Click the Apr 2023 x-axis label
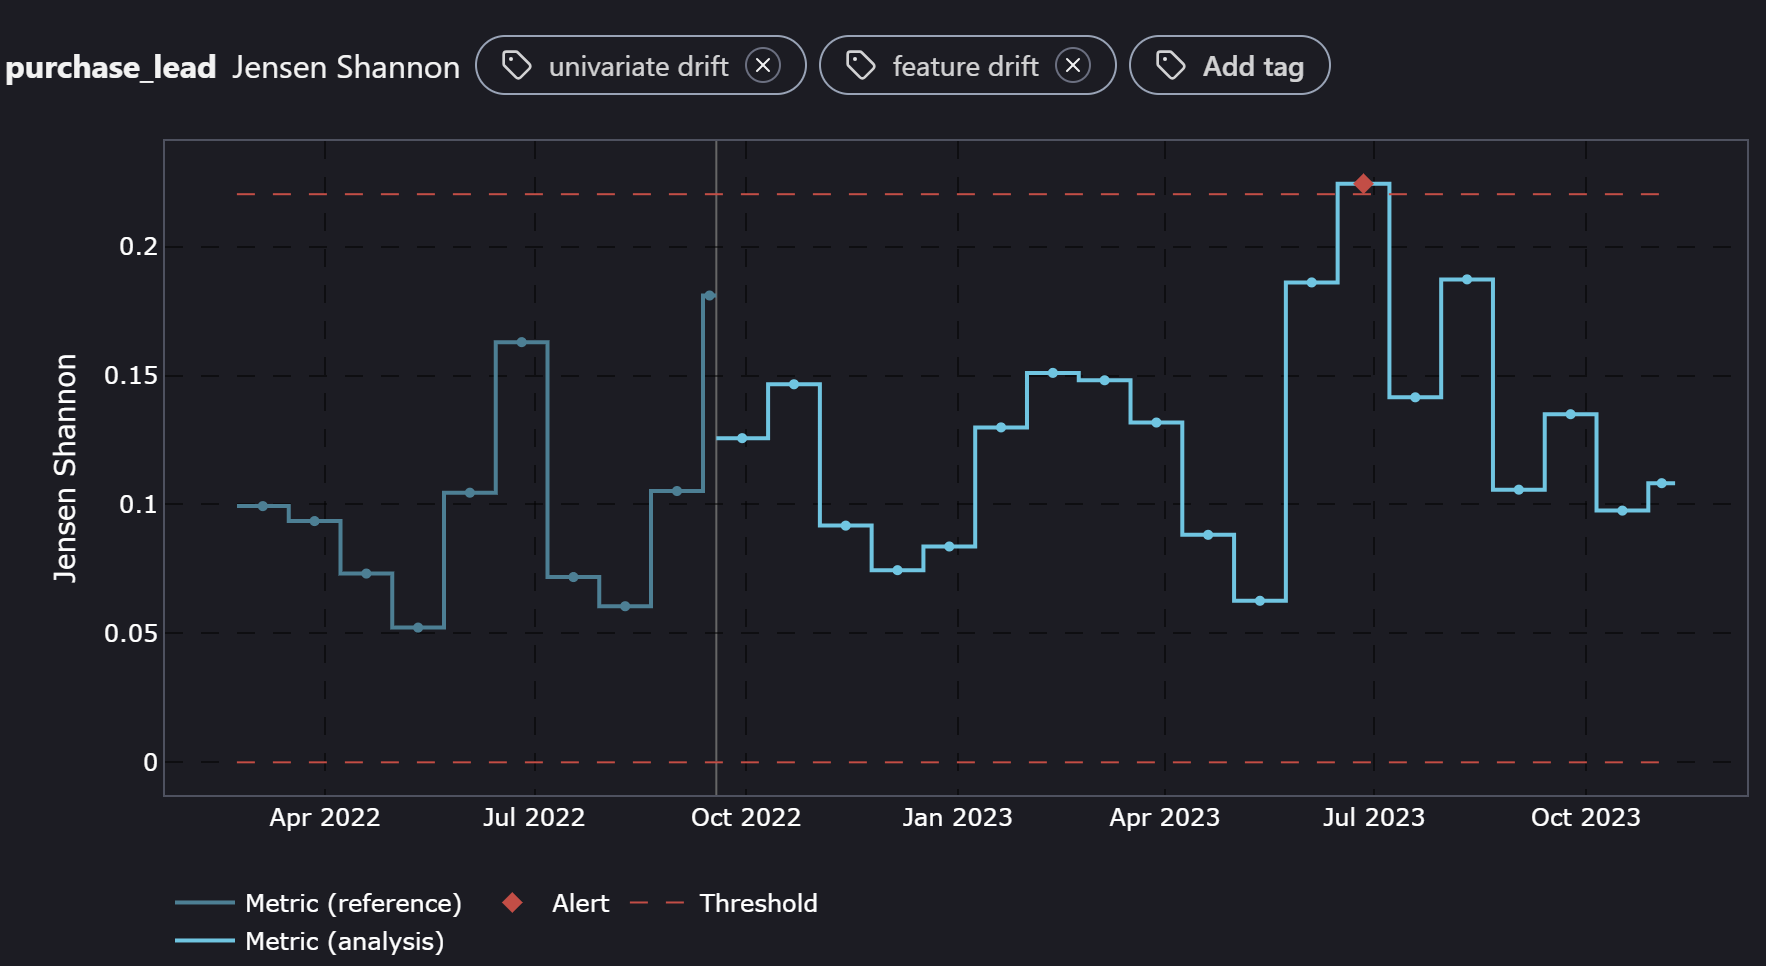Screen dimensions: 1766x966 [1165, 817]
